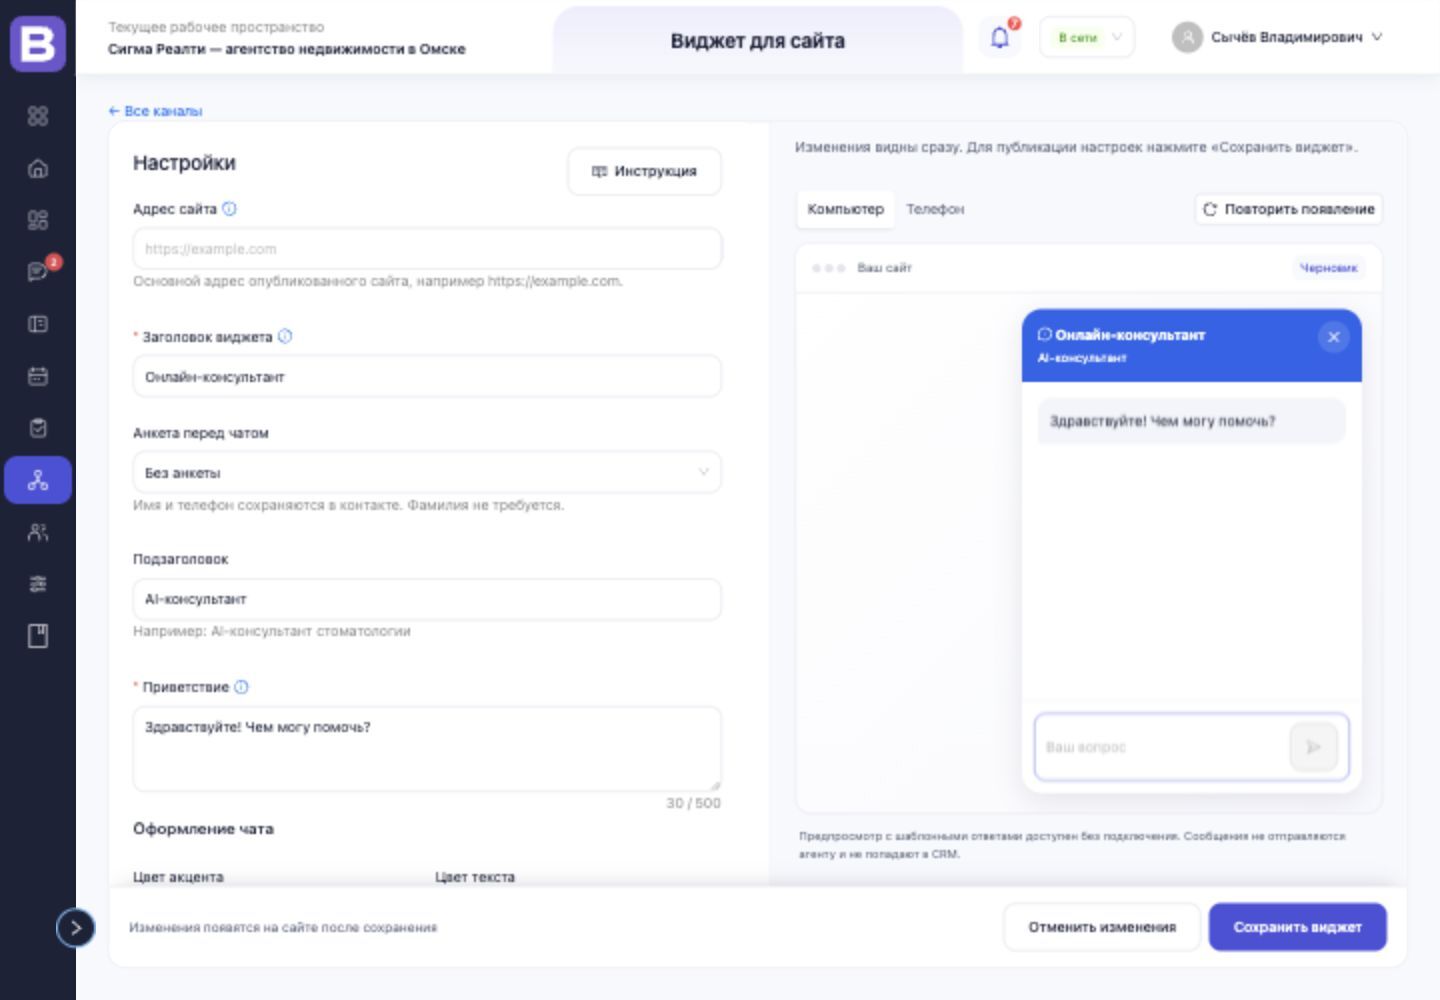Open the settings sliders sidebar icon
Screen dimensions: 1440x1000
[38, 584]
